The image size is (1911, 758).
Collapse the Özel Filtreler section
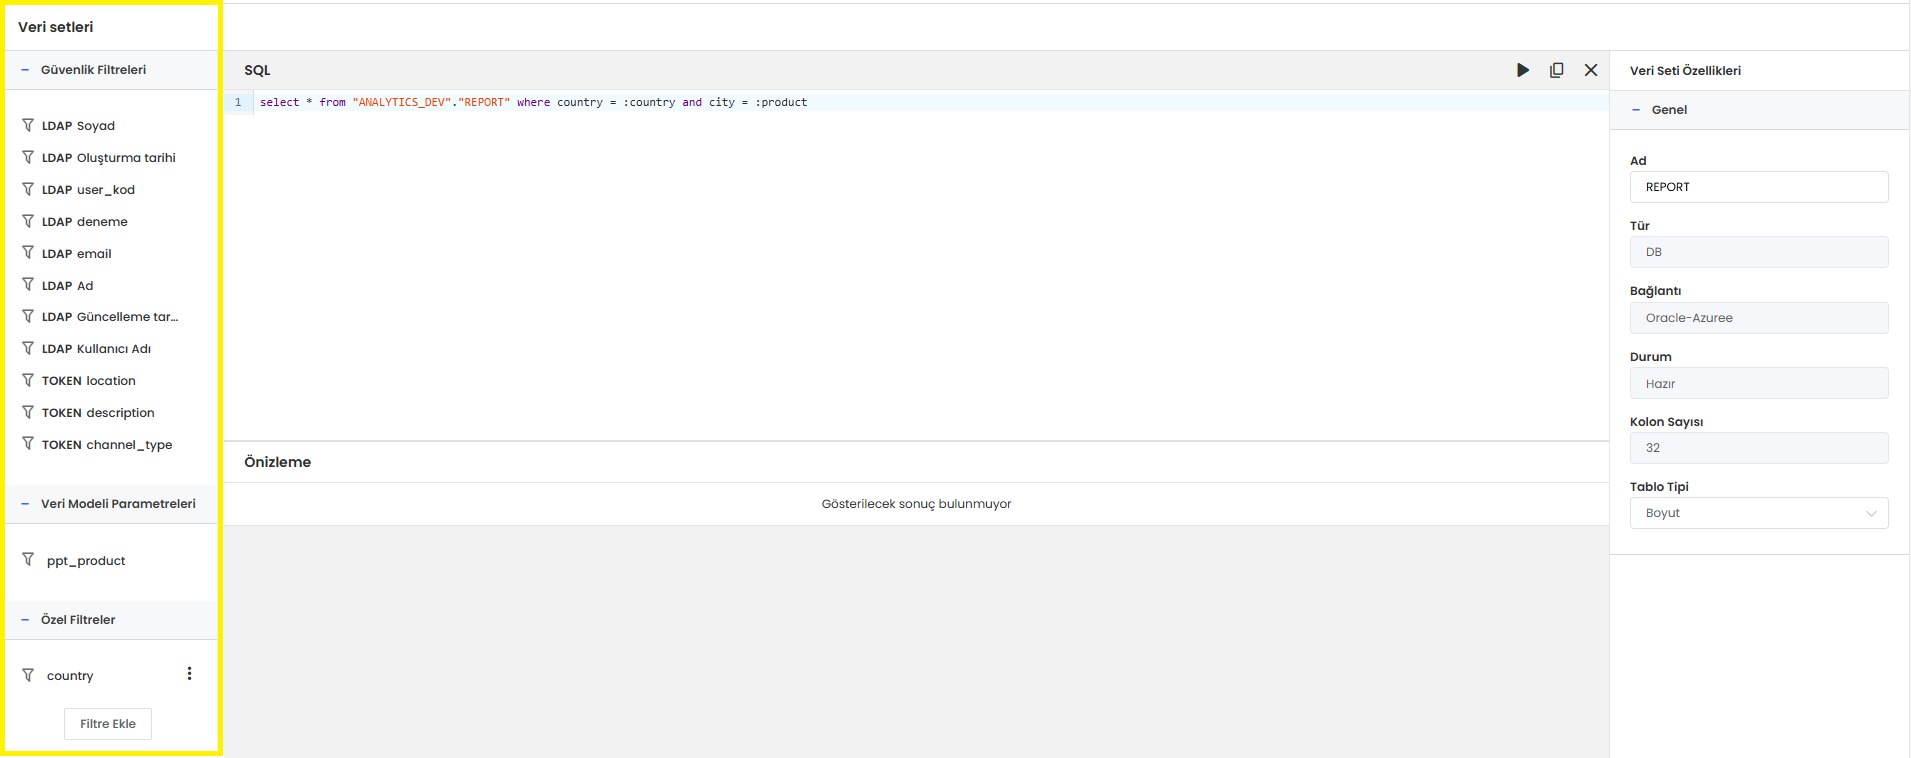[x=25, y=620]
